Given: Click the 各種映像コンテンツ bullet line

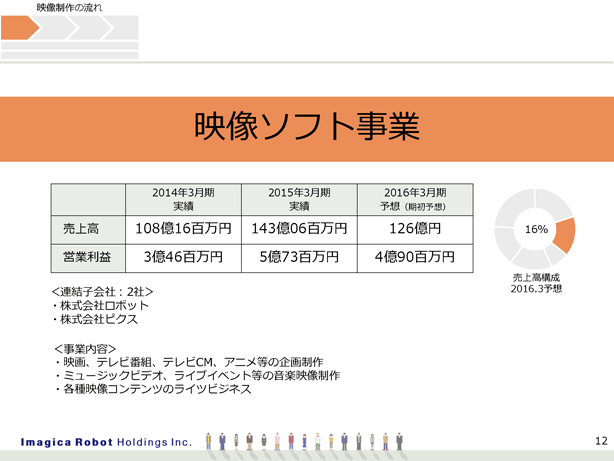Looking at the screenshot, I should 153,389.
